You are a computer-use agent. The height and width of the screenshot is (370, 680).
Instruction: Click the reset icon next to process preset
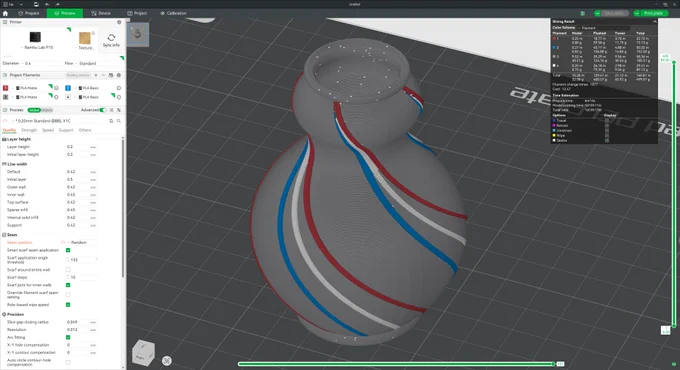[x=5, y=121]
